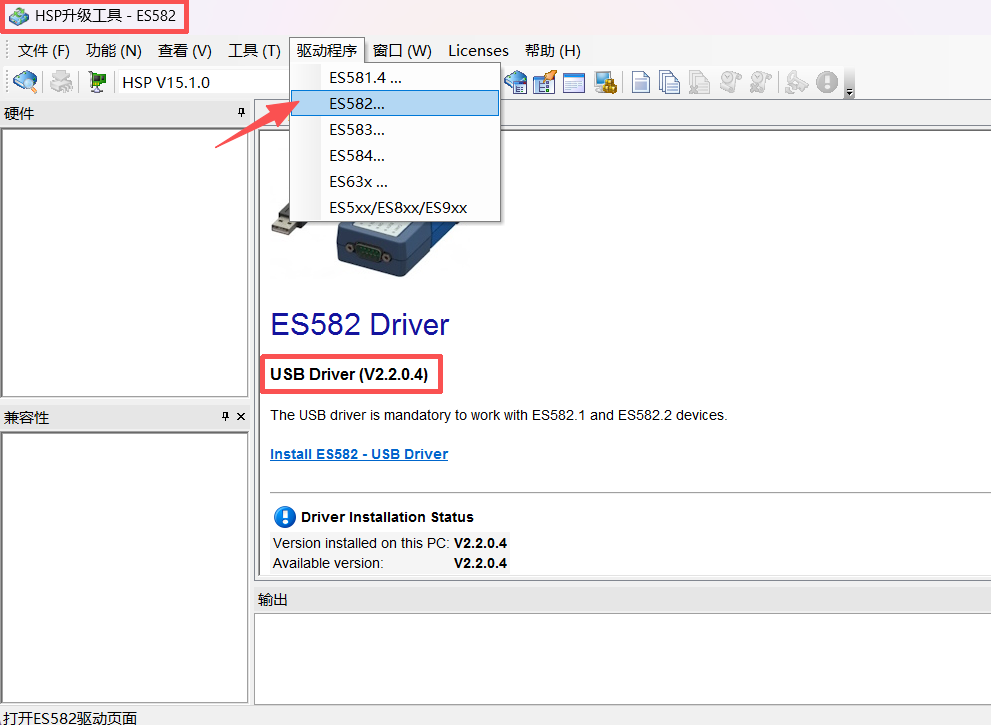
Task: Click the Driver Installation Status info icon
Action: tap(285, 517)
